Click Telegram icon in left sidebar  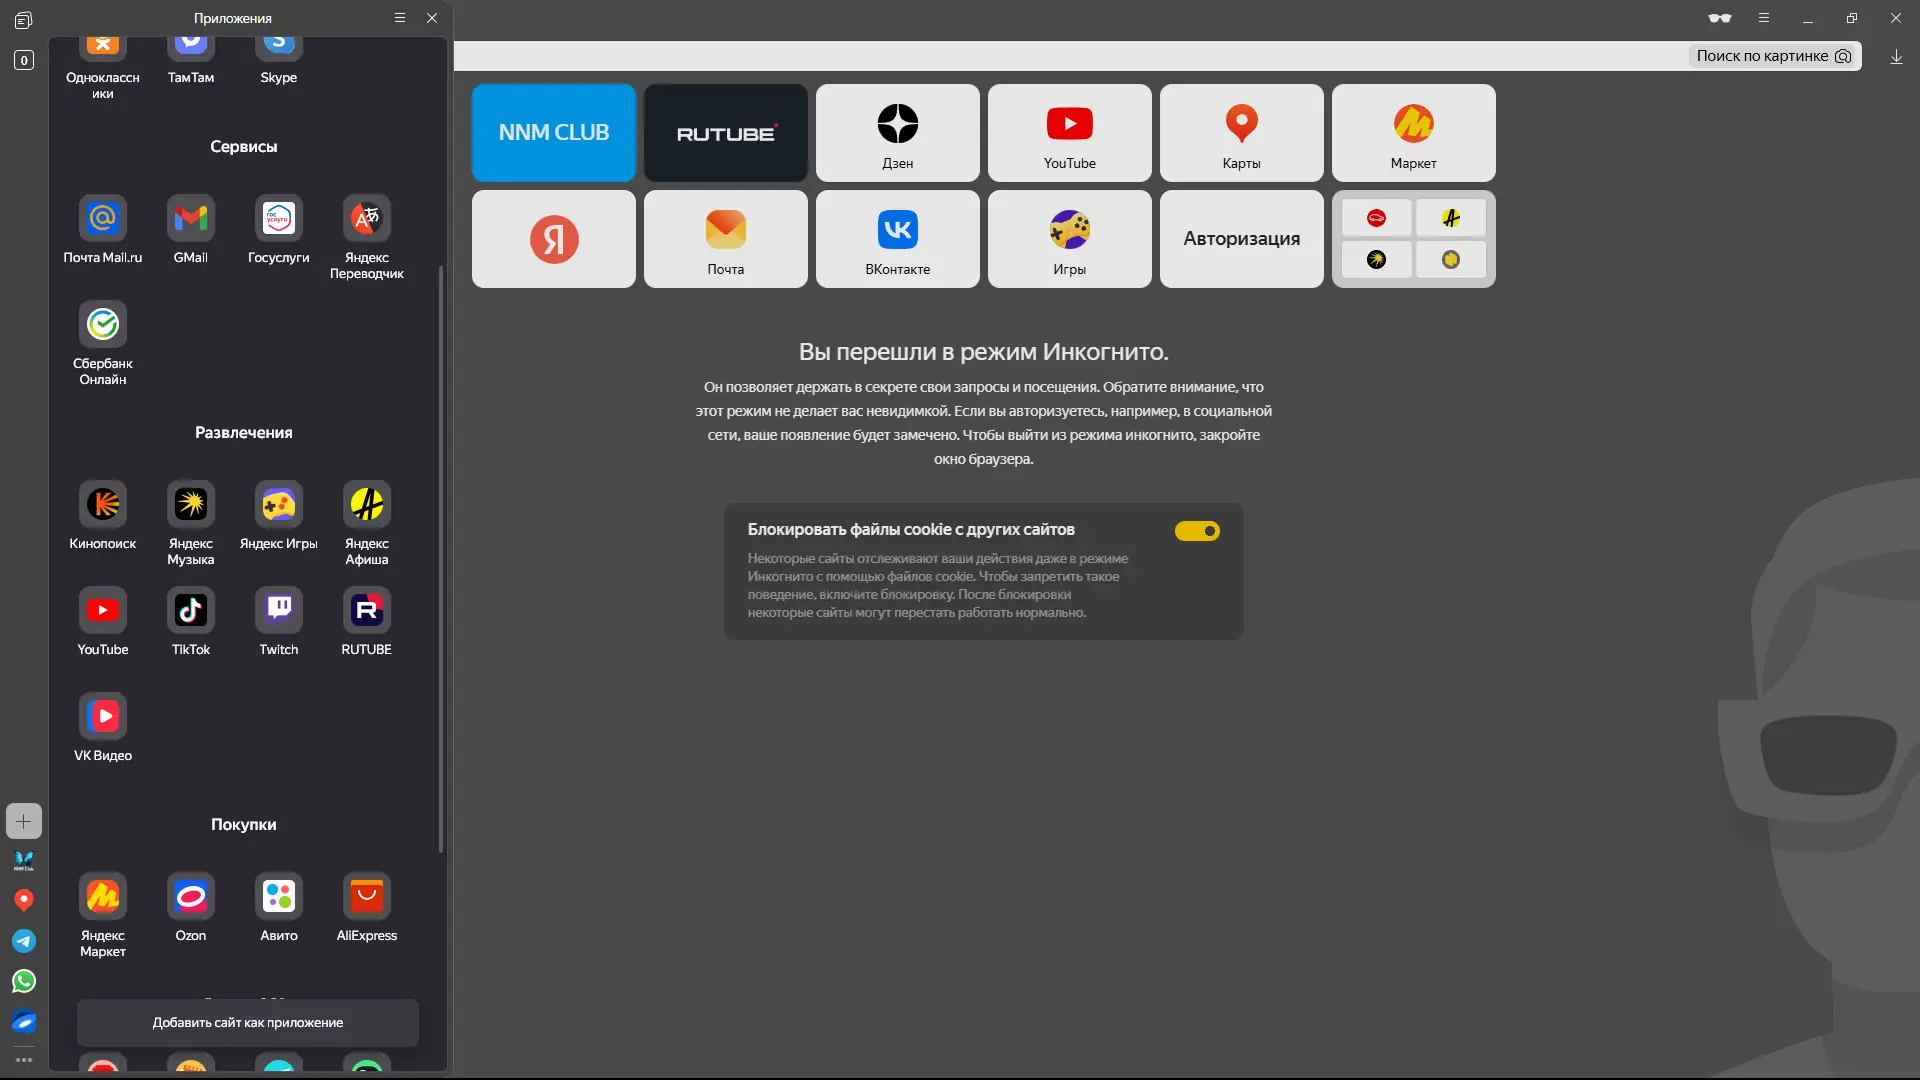[24, 941]
